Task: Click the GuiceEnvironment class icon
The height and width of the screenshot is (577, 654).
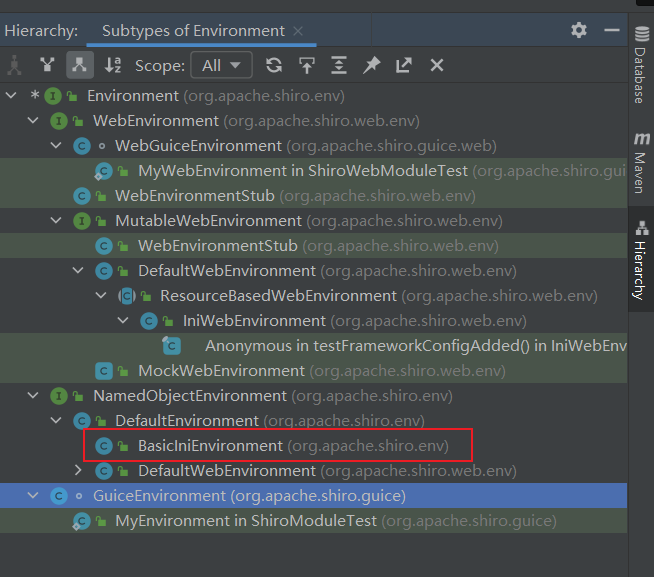Action: 59,496
